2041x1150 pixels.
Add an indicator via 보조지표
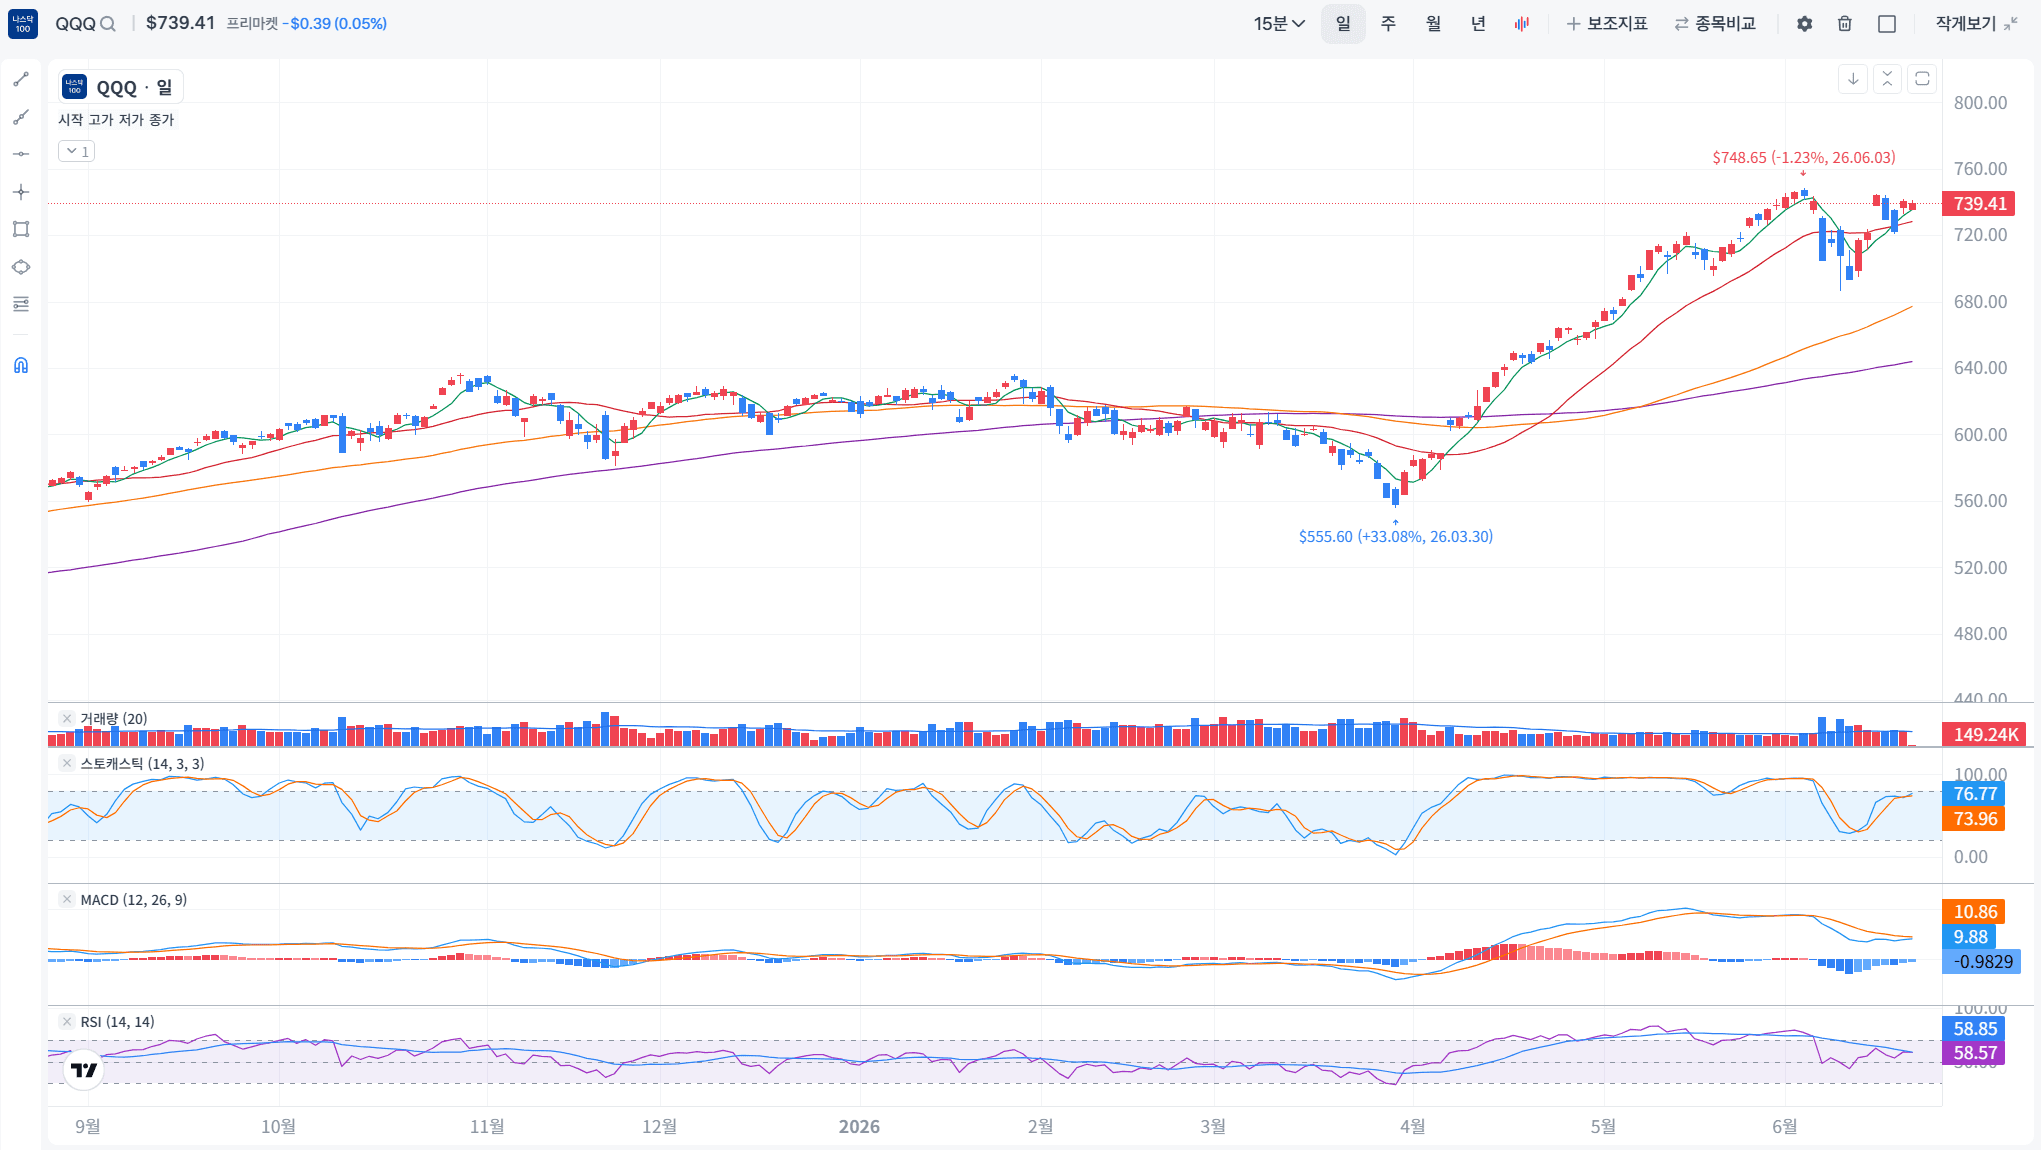pyautogui.click(x=1607, y=24)
